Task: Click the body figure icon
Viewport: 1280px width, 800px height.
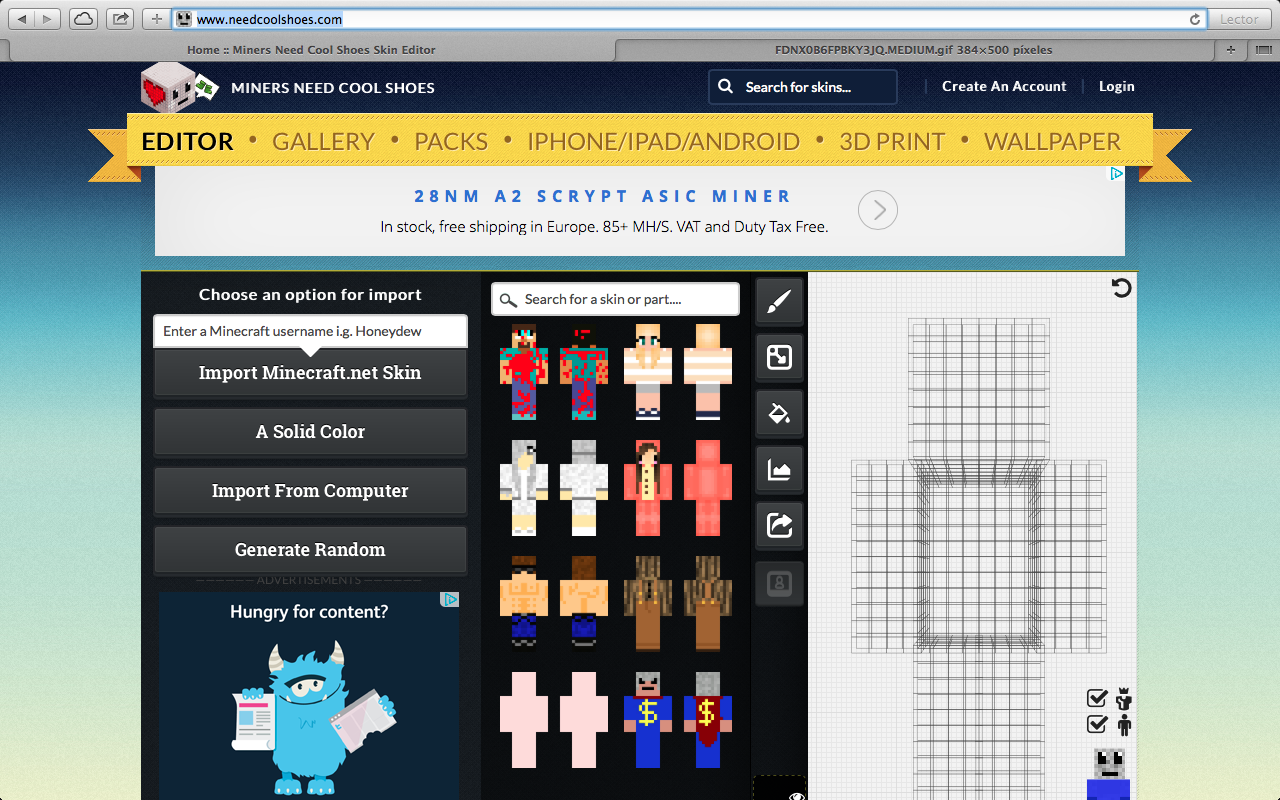Action: pos(1124,725)
